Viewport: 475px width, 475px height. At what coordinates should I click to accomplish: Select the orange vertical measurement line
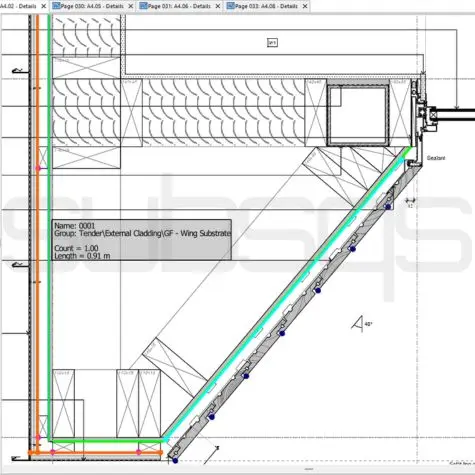(37, 233)
